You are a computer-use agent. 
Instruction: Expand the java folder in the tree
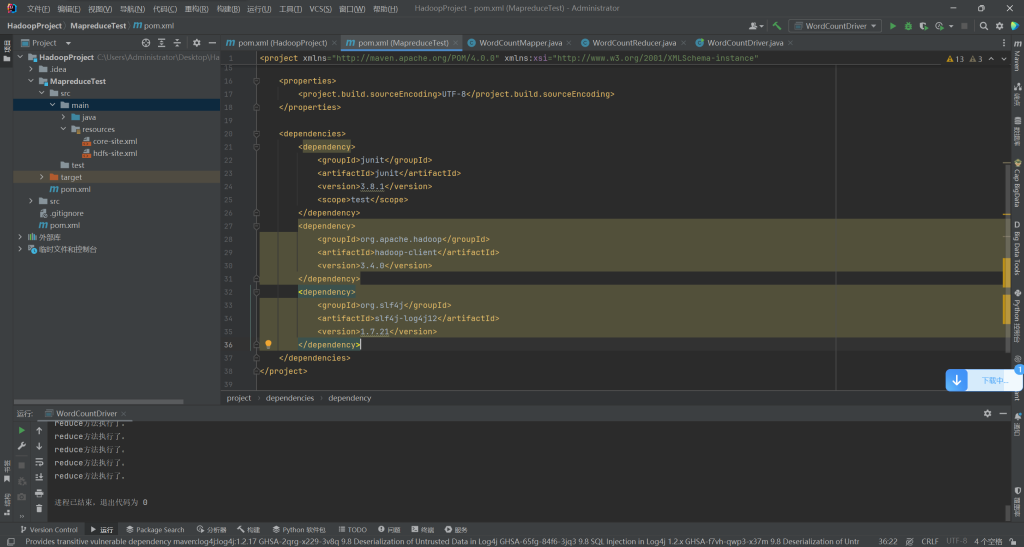[x=63, y=117]
